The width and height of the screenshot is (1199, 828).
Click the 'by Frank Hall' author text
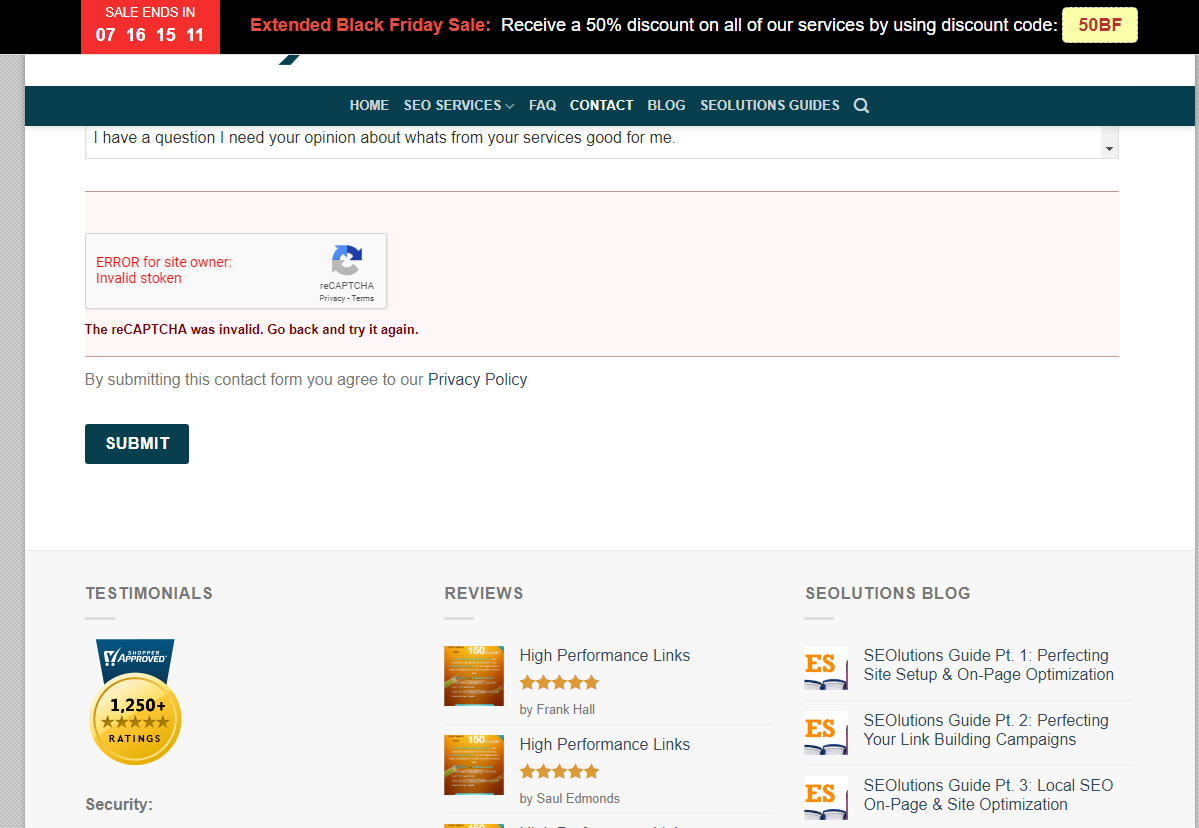[557, 709]
